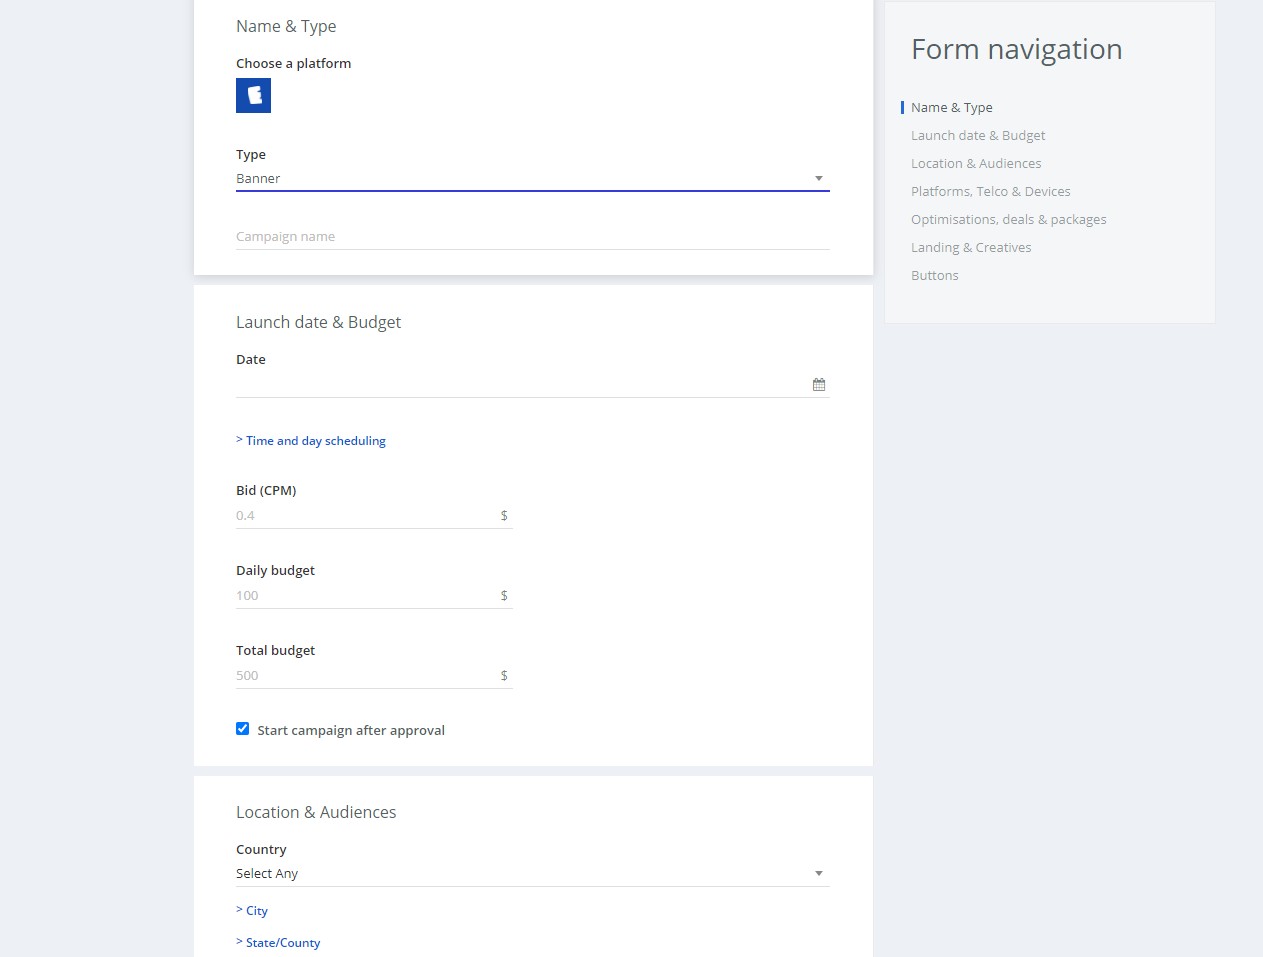Screen dimensions: 1263x957
Task: Click the Launch date & Budget section heading
Action: [318, 323]
